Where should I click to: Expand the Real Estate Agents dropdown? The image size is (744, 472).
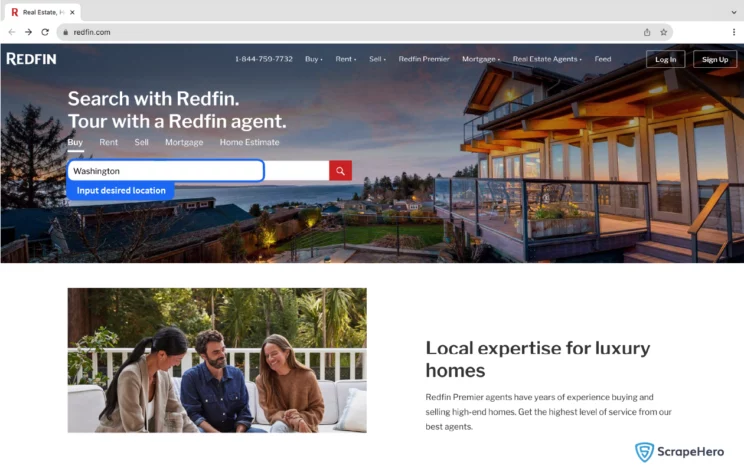point(547,59)
